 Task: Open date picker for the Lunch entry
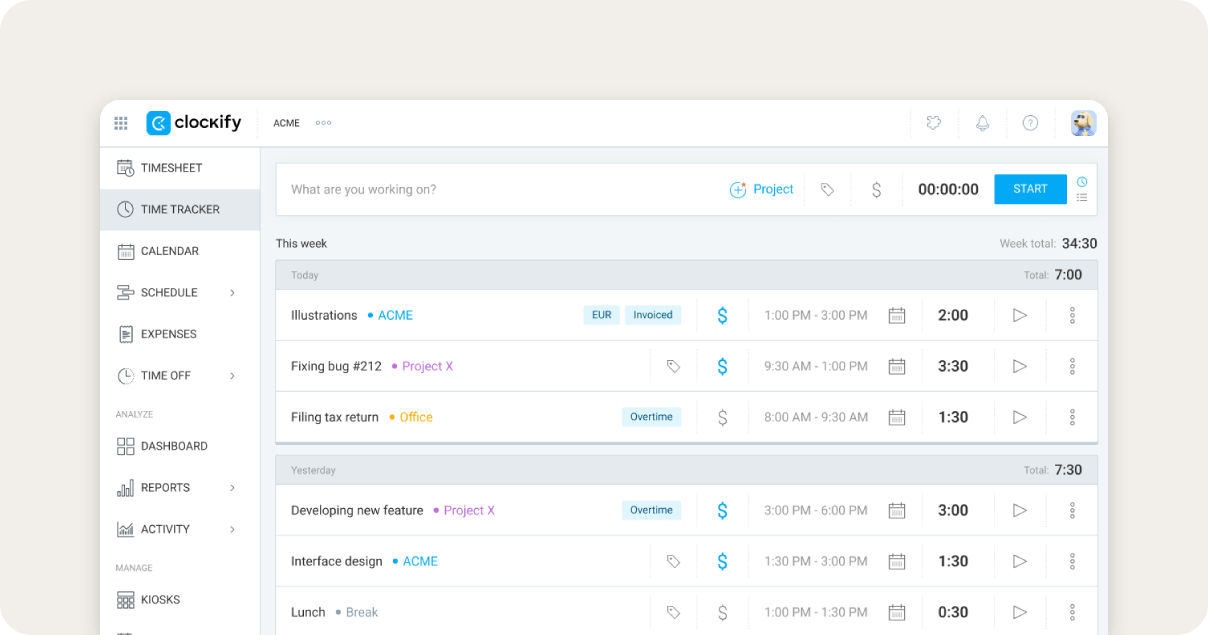tap(897, 612)
